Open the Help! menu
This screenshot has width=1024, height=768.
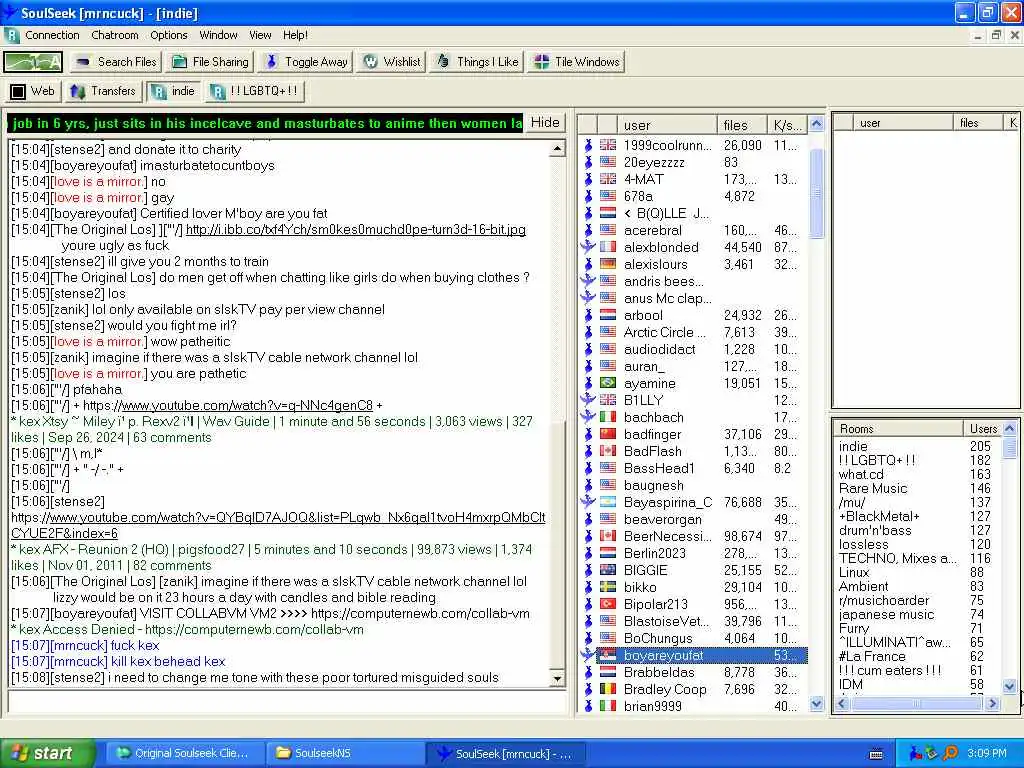(x=295, y=35)
